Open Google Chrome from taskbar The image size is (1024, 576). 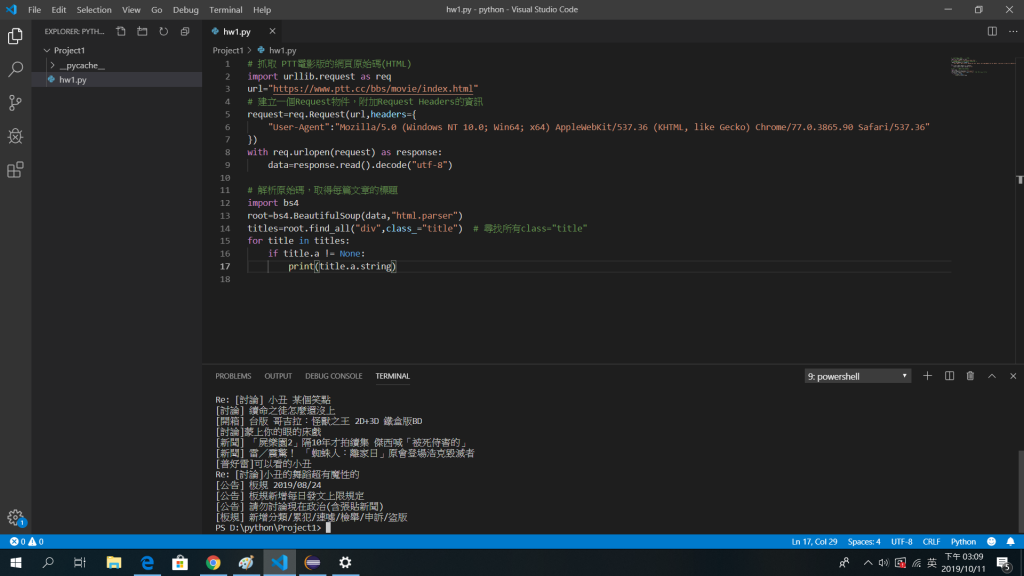click(213, 562)
